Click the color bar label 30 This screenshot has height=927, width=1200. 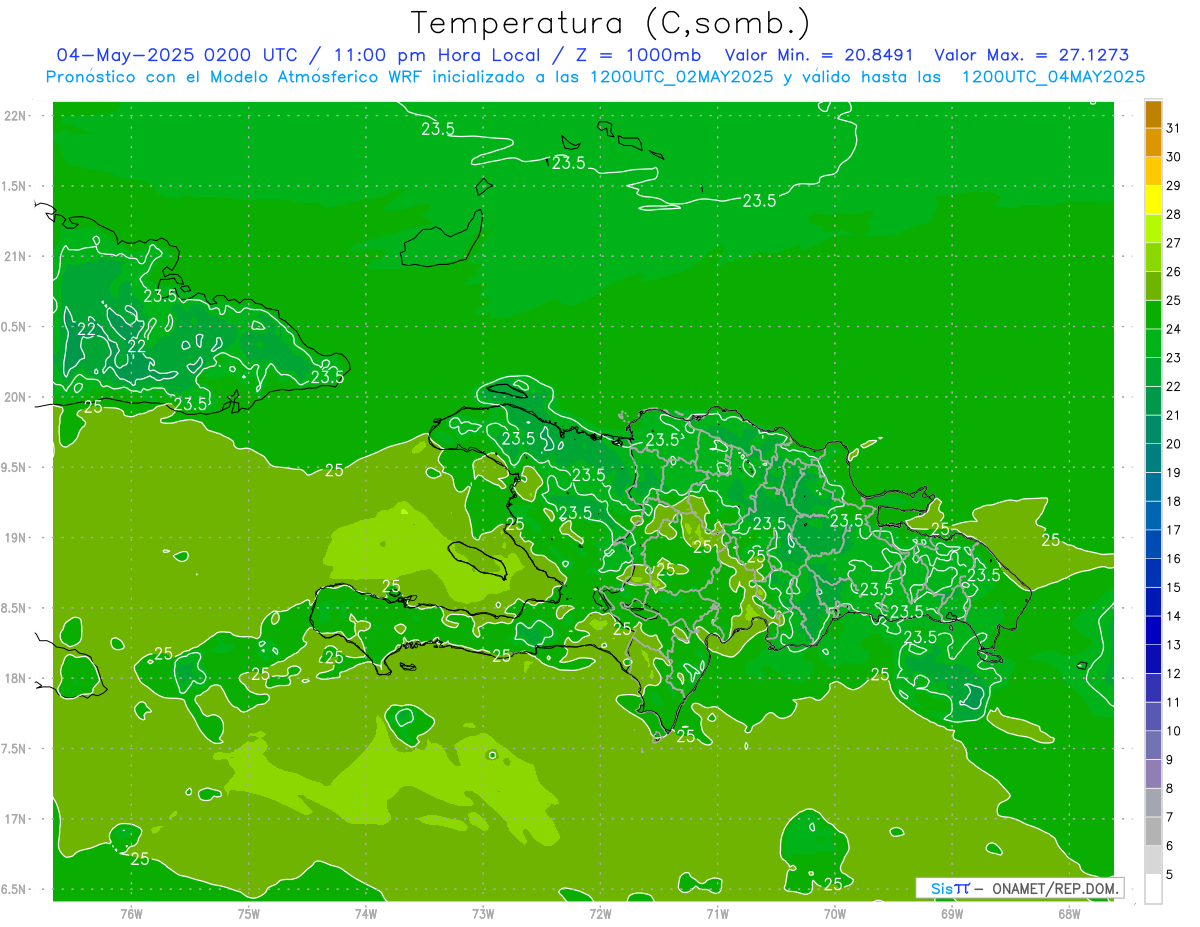coord(1174,157)
